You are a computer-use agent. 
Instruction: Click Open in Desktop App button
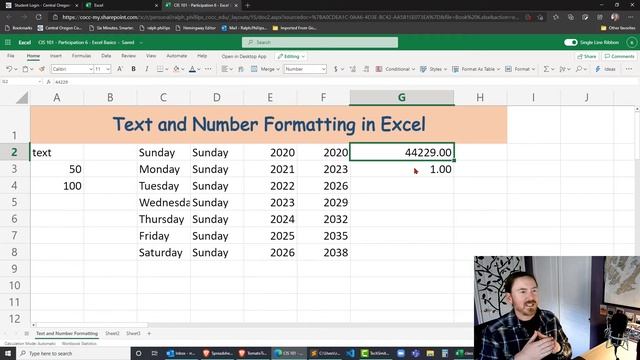(x=244, y=56)
